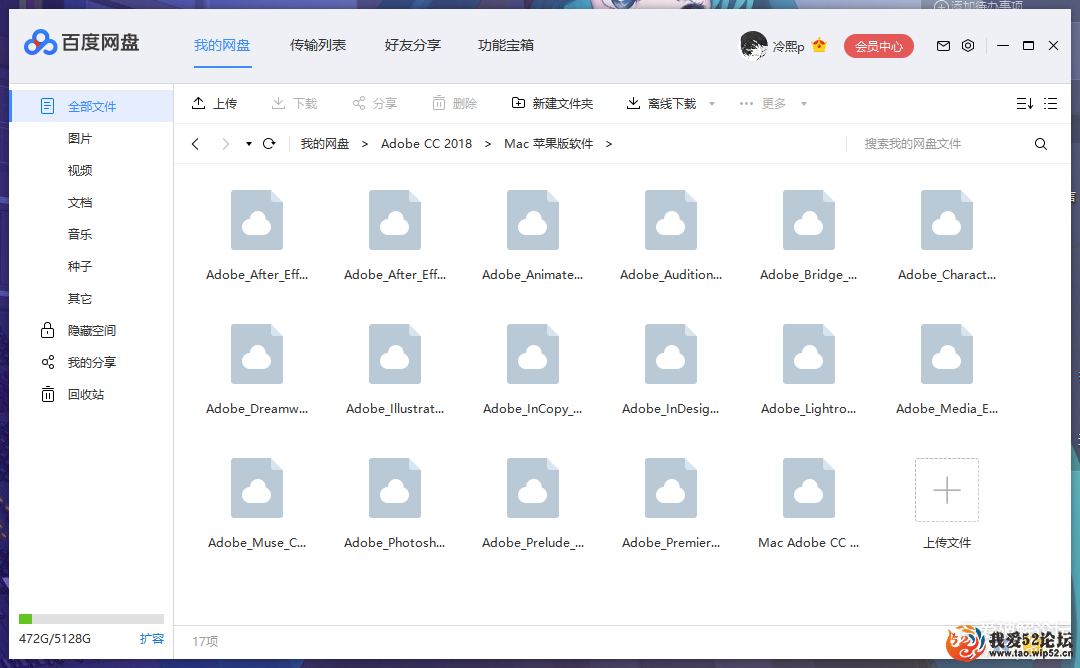The image size is (1080, 668).
Task: Switch to list view icon
Action: 1050,103
